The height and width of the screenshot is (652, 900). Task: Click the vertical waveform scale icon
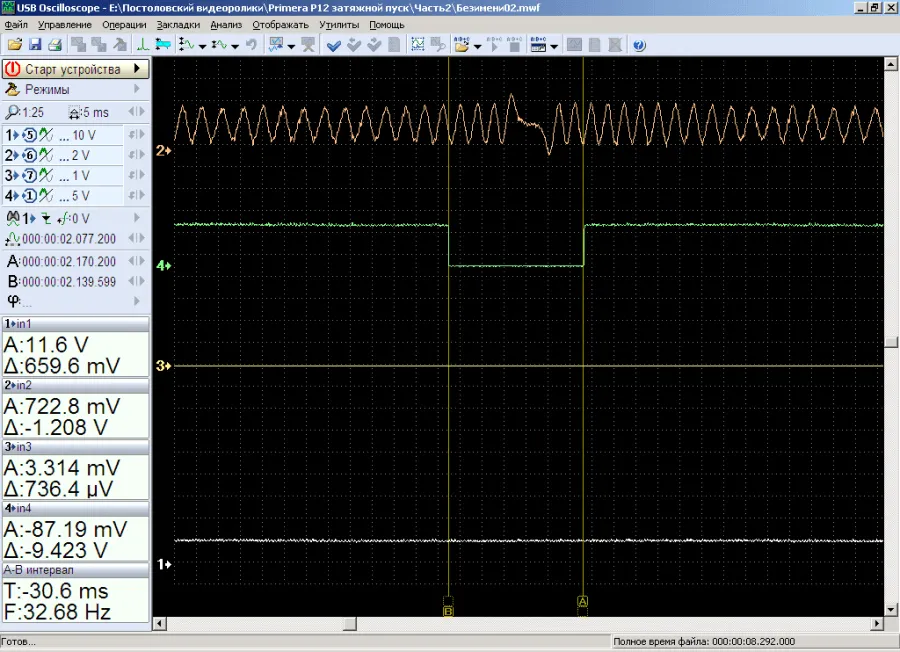coord(187,45)
